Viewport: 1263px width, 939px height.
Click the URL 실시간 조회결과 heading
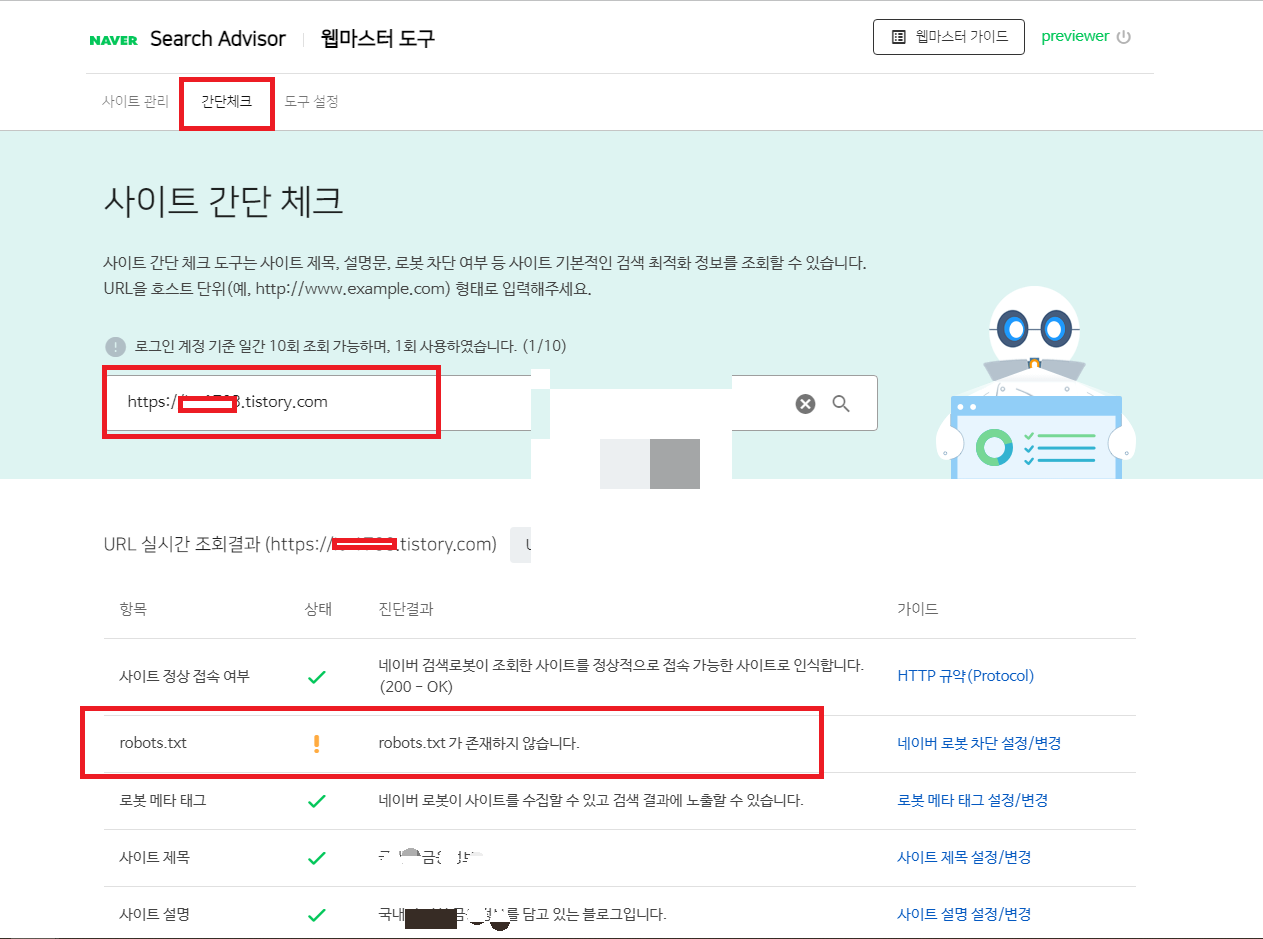tap(300, 545)
